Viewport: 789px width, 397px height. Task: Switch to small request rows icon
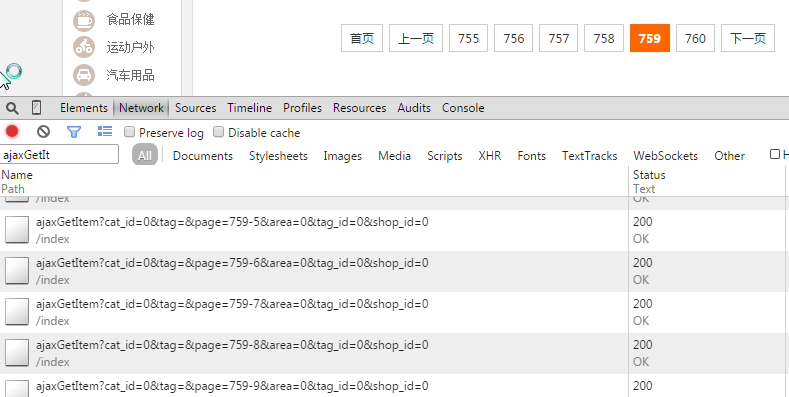tap(105, 132)
